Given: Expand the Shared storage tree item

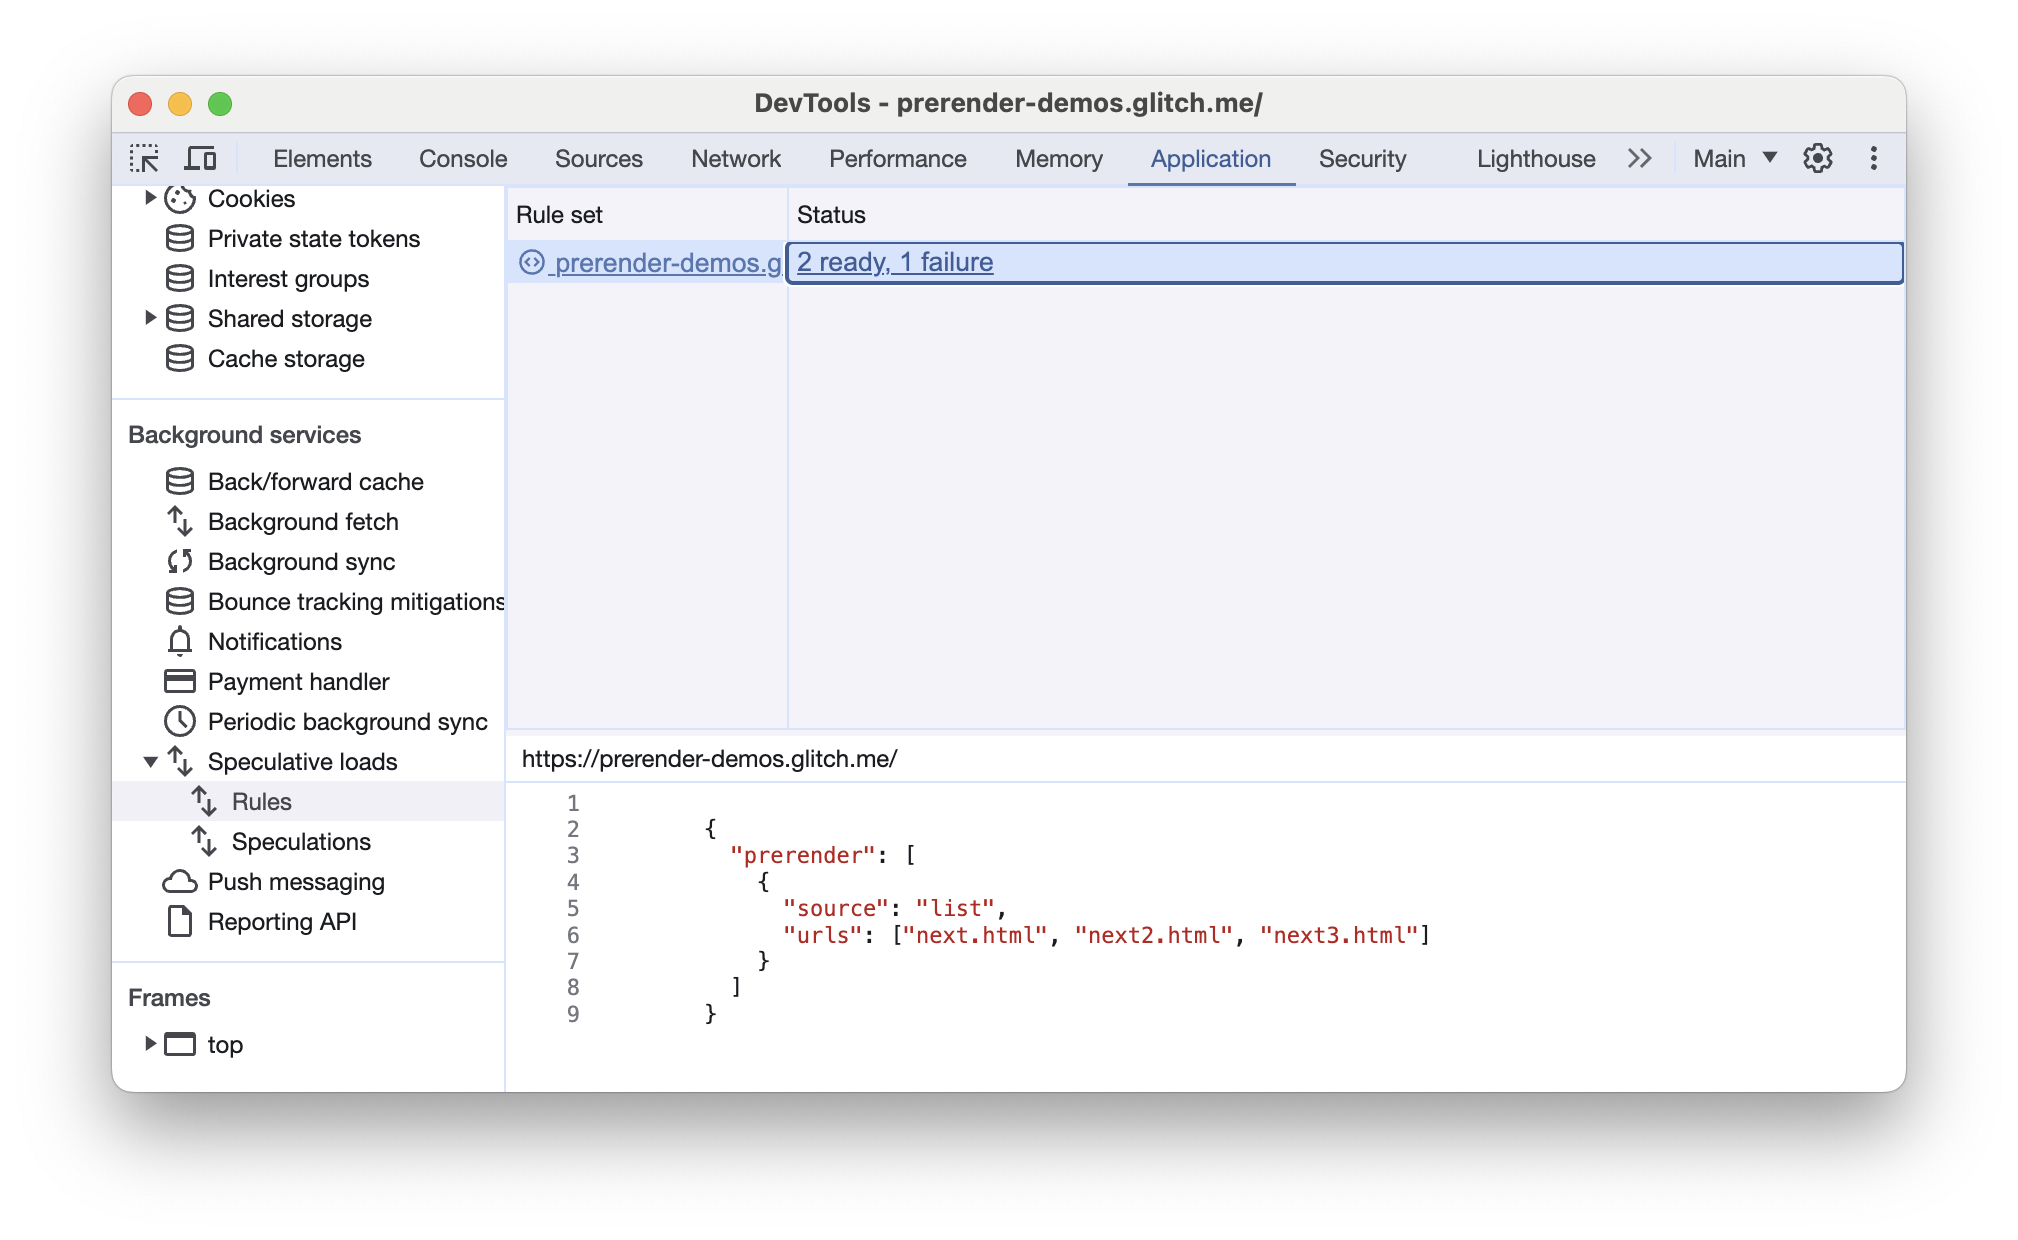Looking at the screenshot, I should (x=150, y=319).
